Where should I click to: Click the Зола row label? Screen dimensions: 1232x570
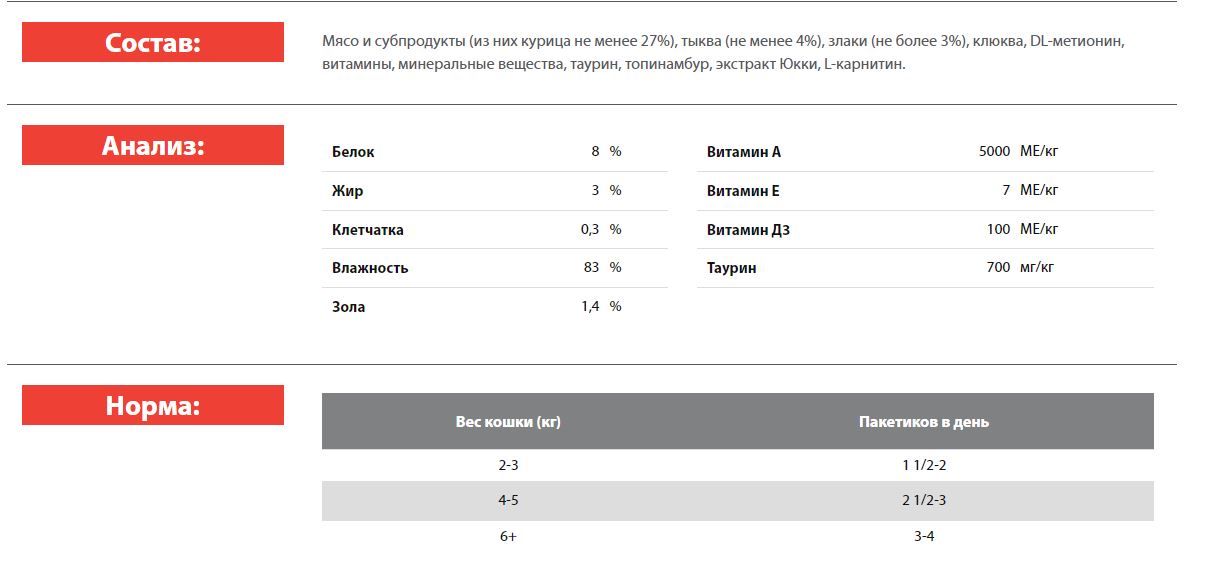(349, 307)
